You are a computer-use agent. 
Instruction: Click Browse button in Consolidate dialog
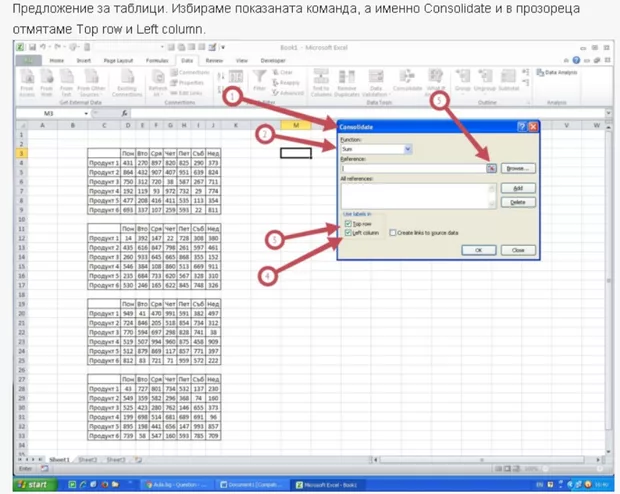coord(518,168)
